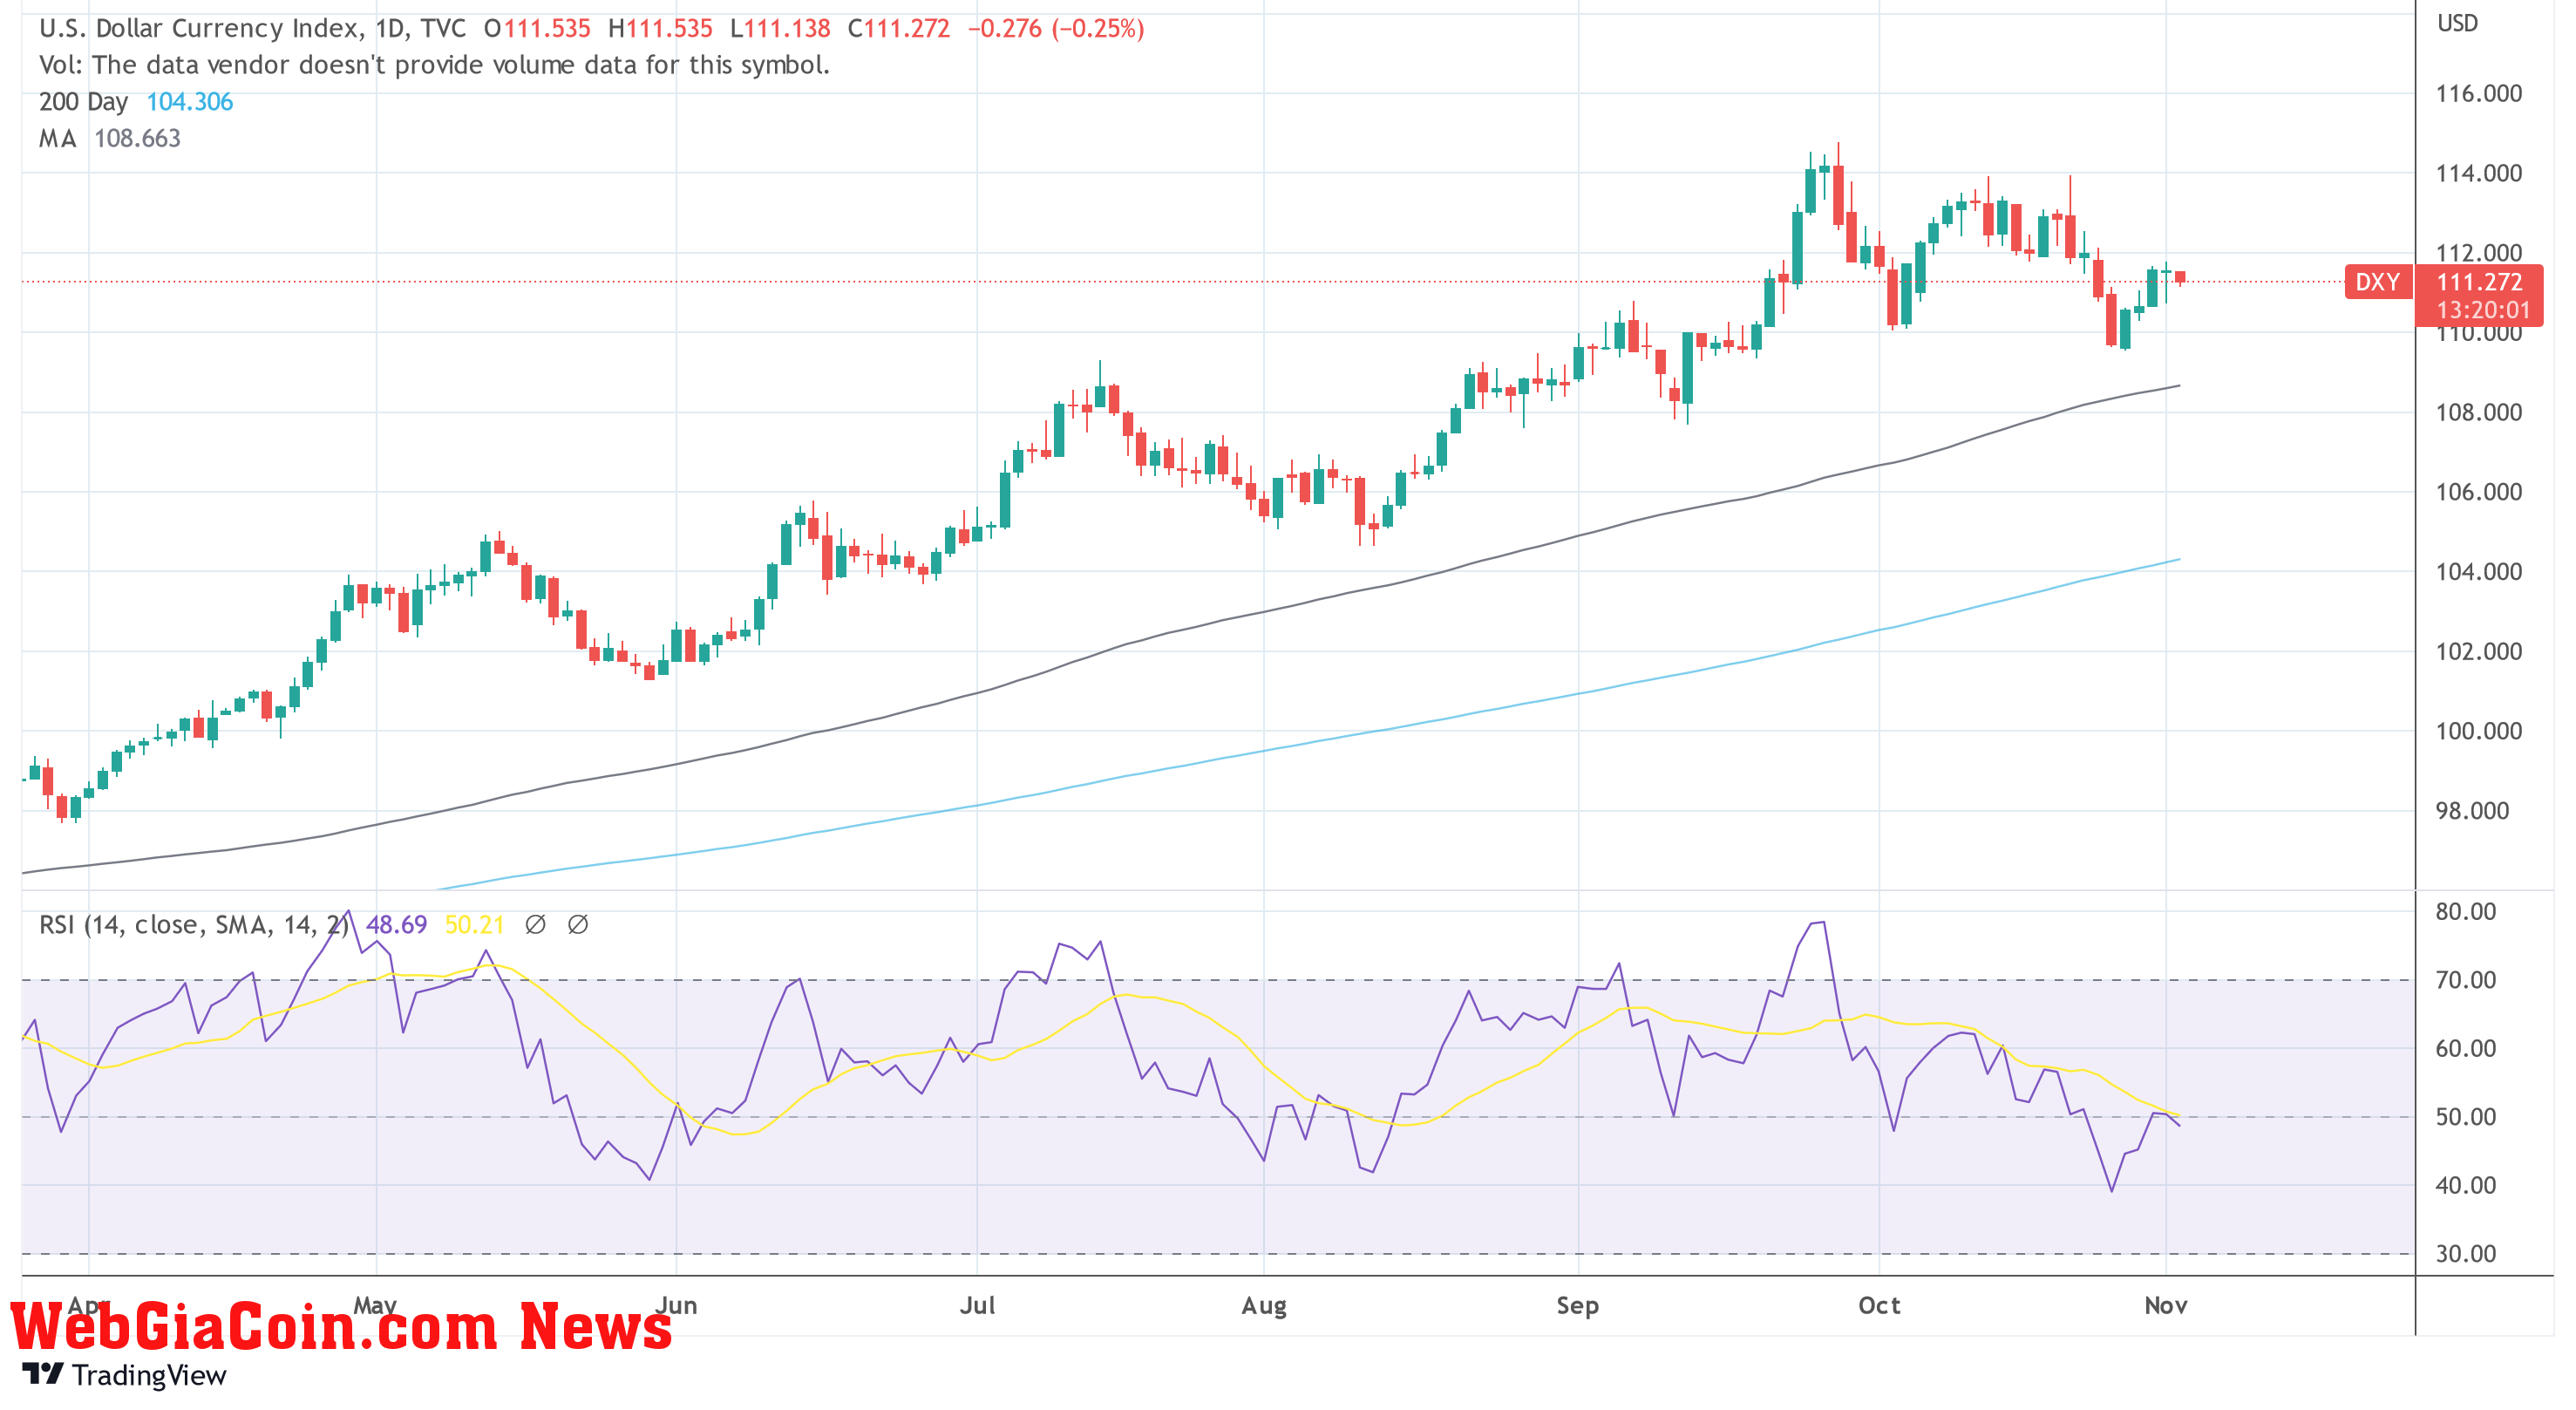Image resolution: width=2576 pixels, height=1410 pixels.
Task: Click the 114.000 price axis label
Action: pos(2478,173)
